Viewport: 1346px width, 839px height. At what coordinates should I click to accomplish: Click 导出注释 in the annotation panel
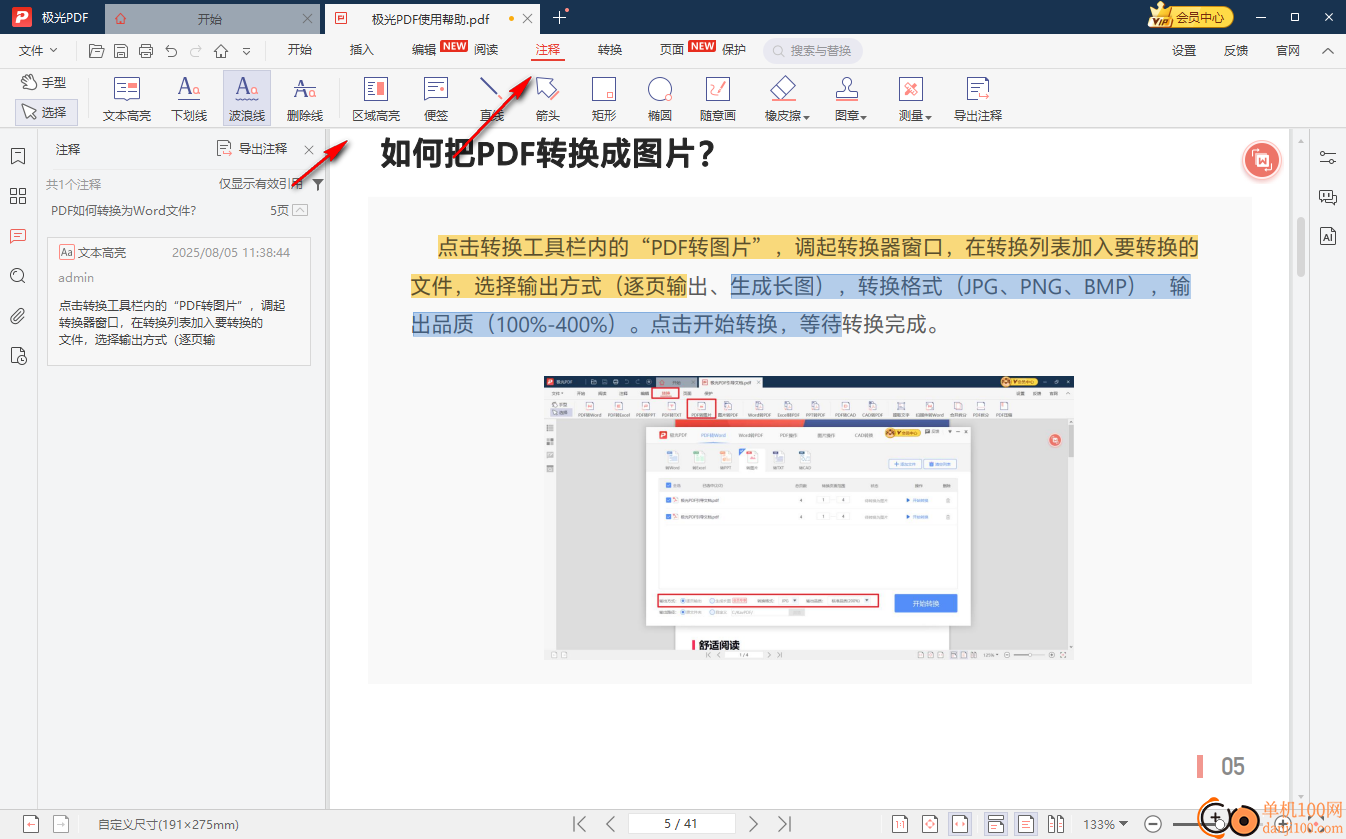[x=252, y=149]
